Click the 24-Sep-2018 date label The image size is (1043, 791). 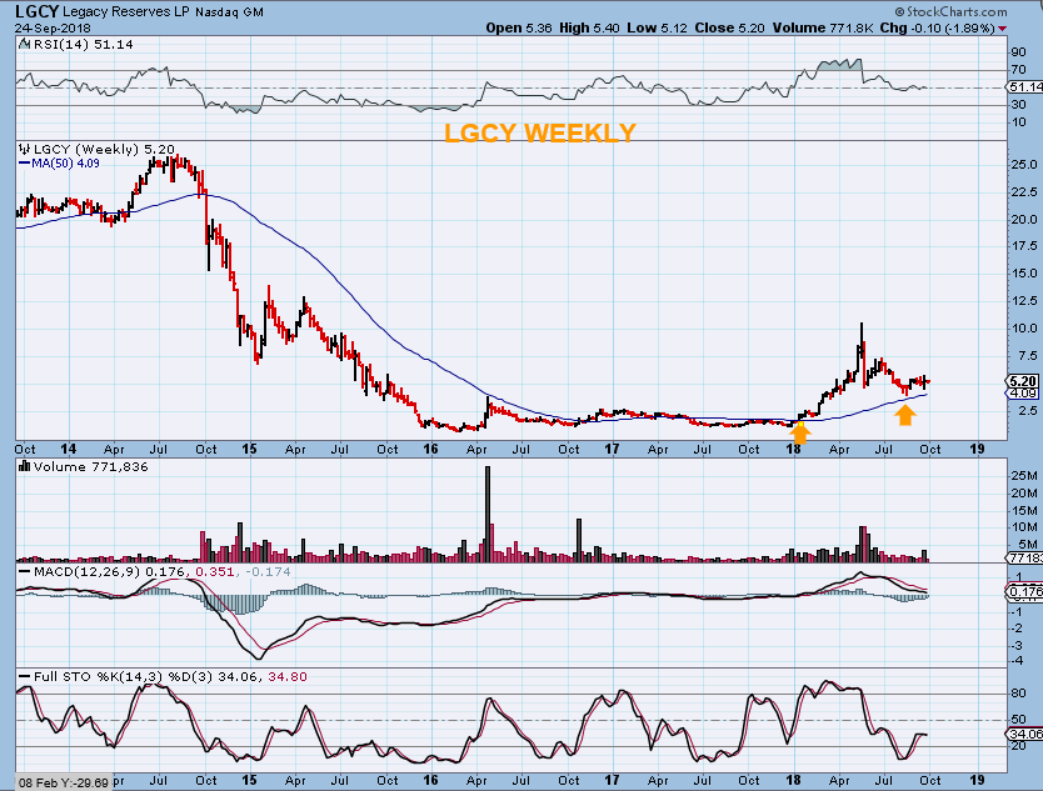coord(53,28)
